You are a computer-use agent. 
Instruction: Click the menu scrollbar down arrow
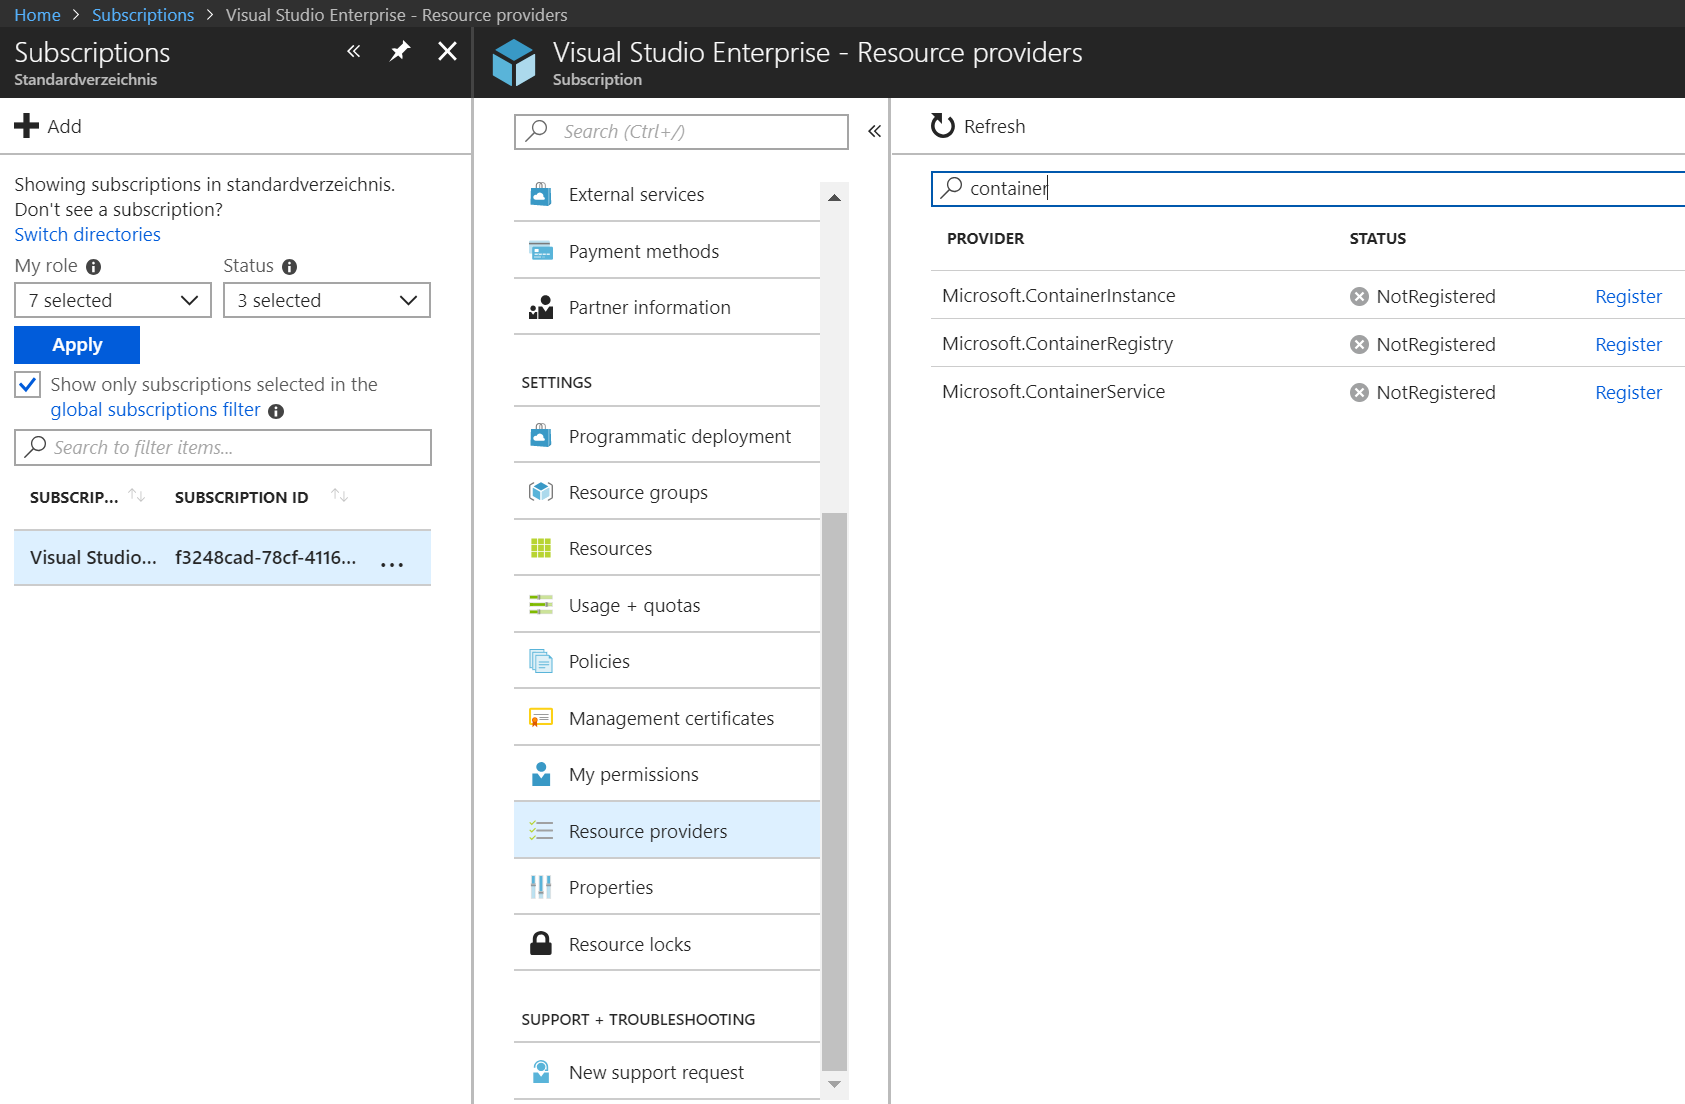point(834,1084)
